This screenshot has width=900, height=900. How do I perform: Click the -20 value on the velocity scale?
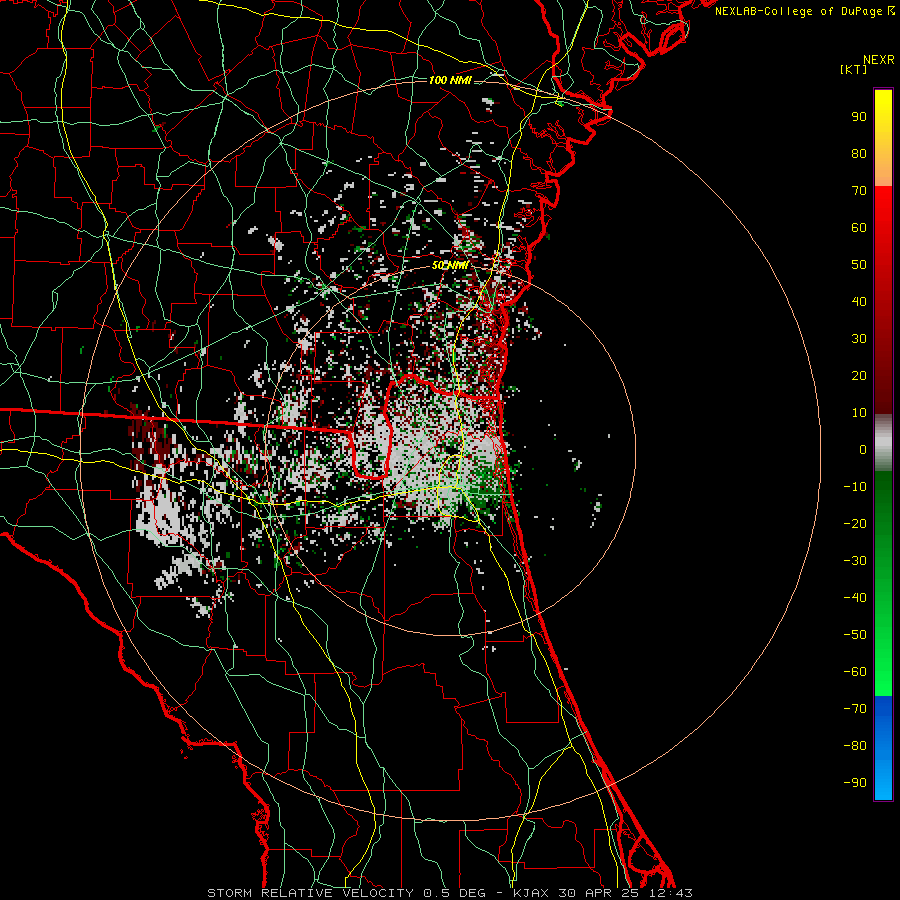(x=855, y=524)
